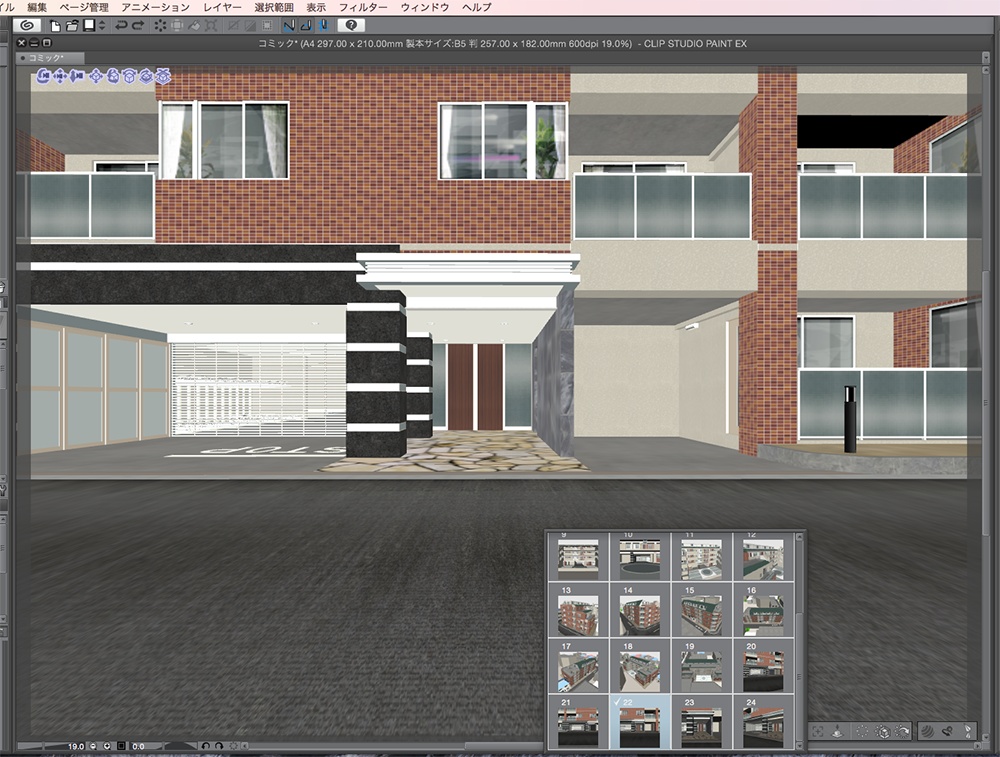Create a new file with New icon
Screen dimensions: 1000x757
click(x=55, y=26)
